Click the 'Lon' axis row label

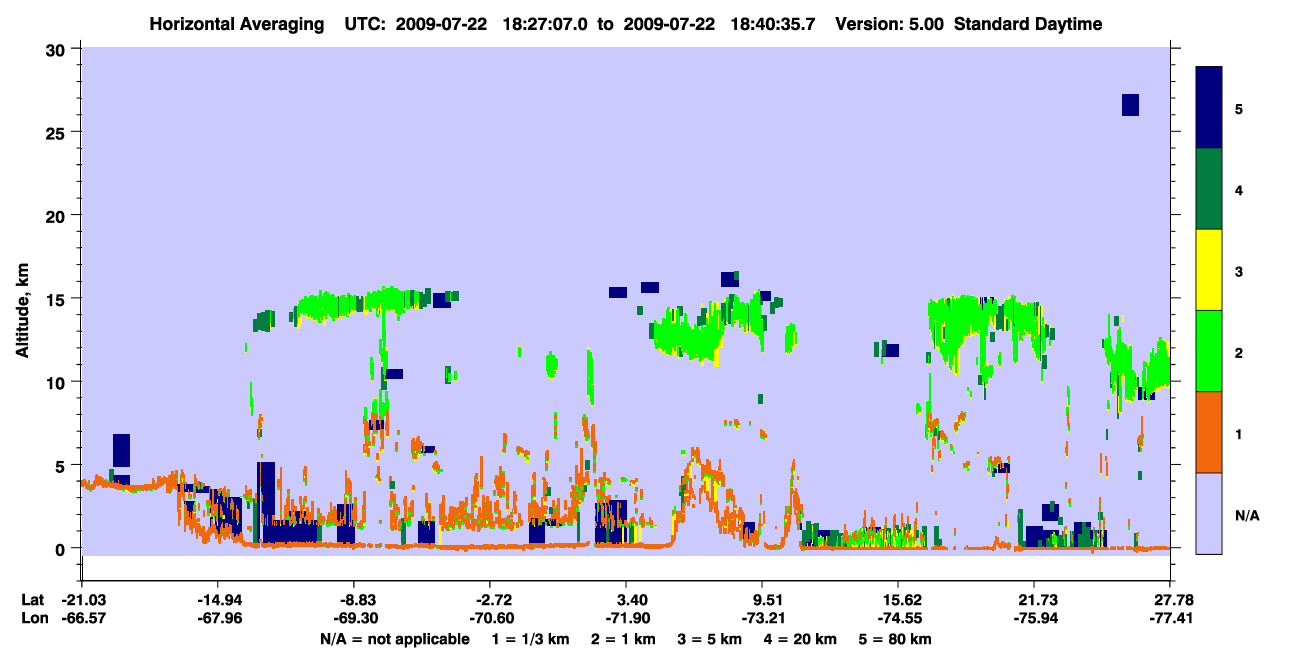[x=33, y=619]
